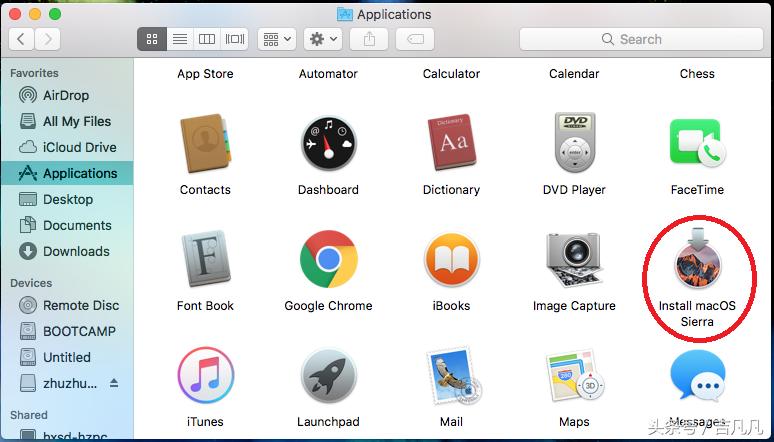The height and width of the screenshot is (442, 774).
Task: Open the DVD Player app icon
Action: pos(575,142)
